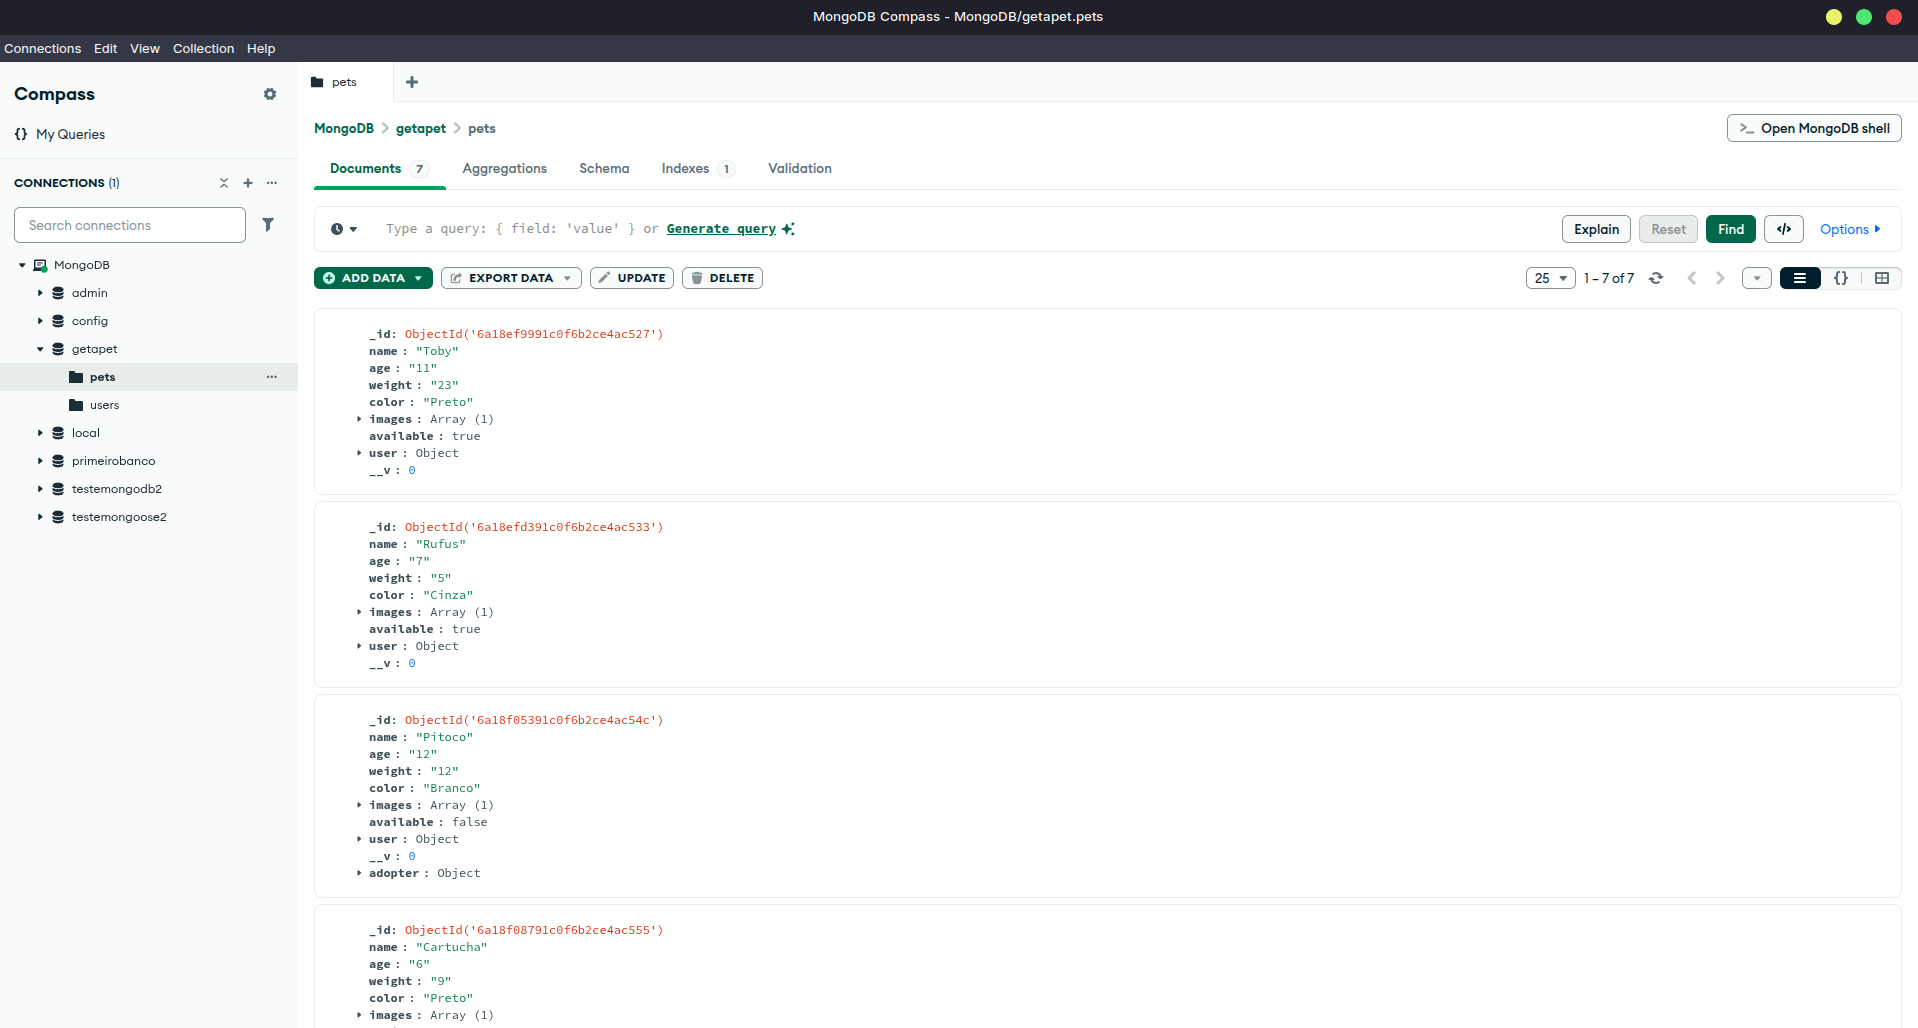This screenshot has width=1918, height=1028.
Task: Open new tab with plus icon
Action: [x=412, y=82]
